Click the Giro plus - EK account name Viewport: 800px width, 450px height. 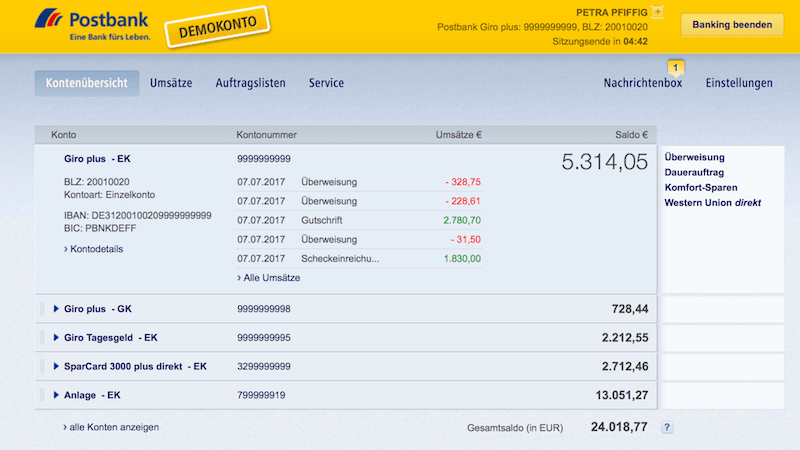point(97,159)
